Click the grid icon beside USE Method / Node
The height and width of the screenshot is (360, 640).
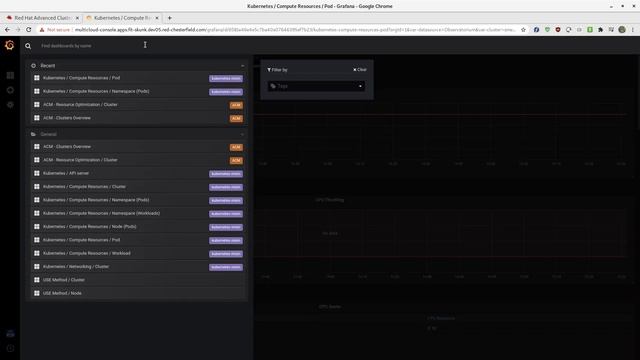point(37,293)
